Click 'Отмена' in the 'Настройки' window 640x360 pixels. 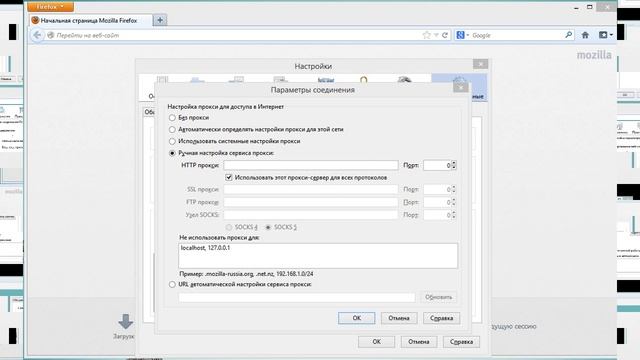click(x=419, y=342)
